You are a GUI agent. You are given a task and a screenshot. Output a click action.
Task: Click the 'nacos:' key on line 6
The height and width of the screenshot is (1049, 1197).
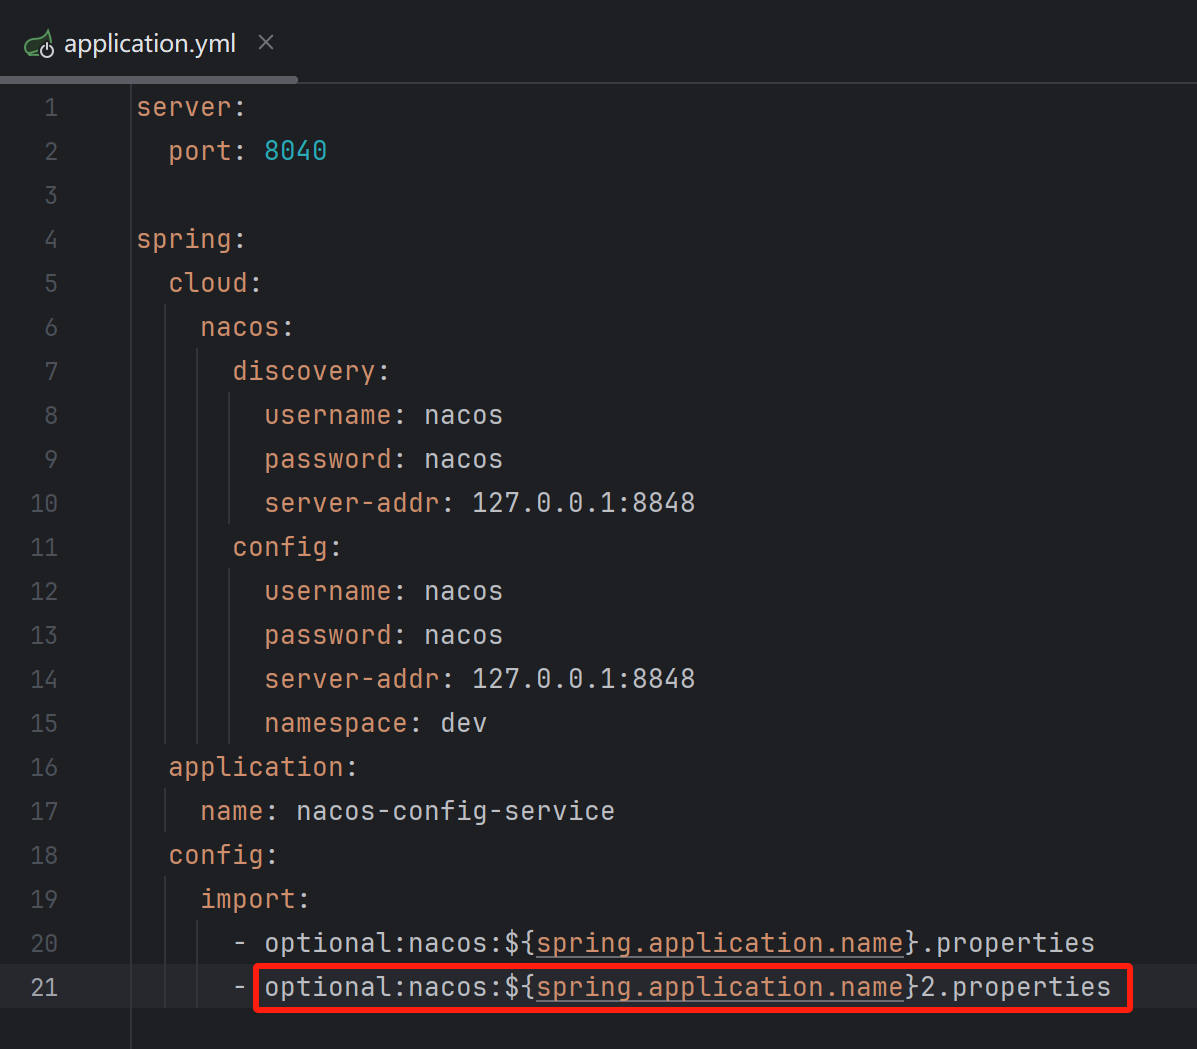pos(247,328)
